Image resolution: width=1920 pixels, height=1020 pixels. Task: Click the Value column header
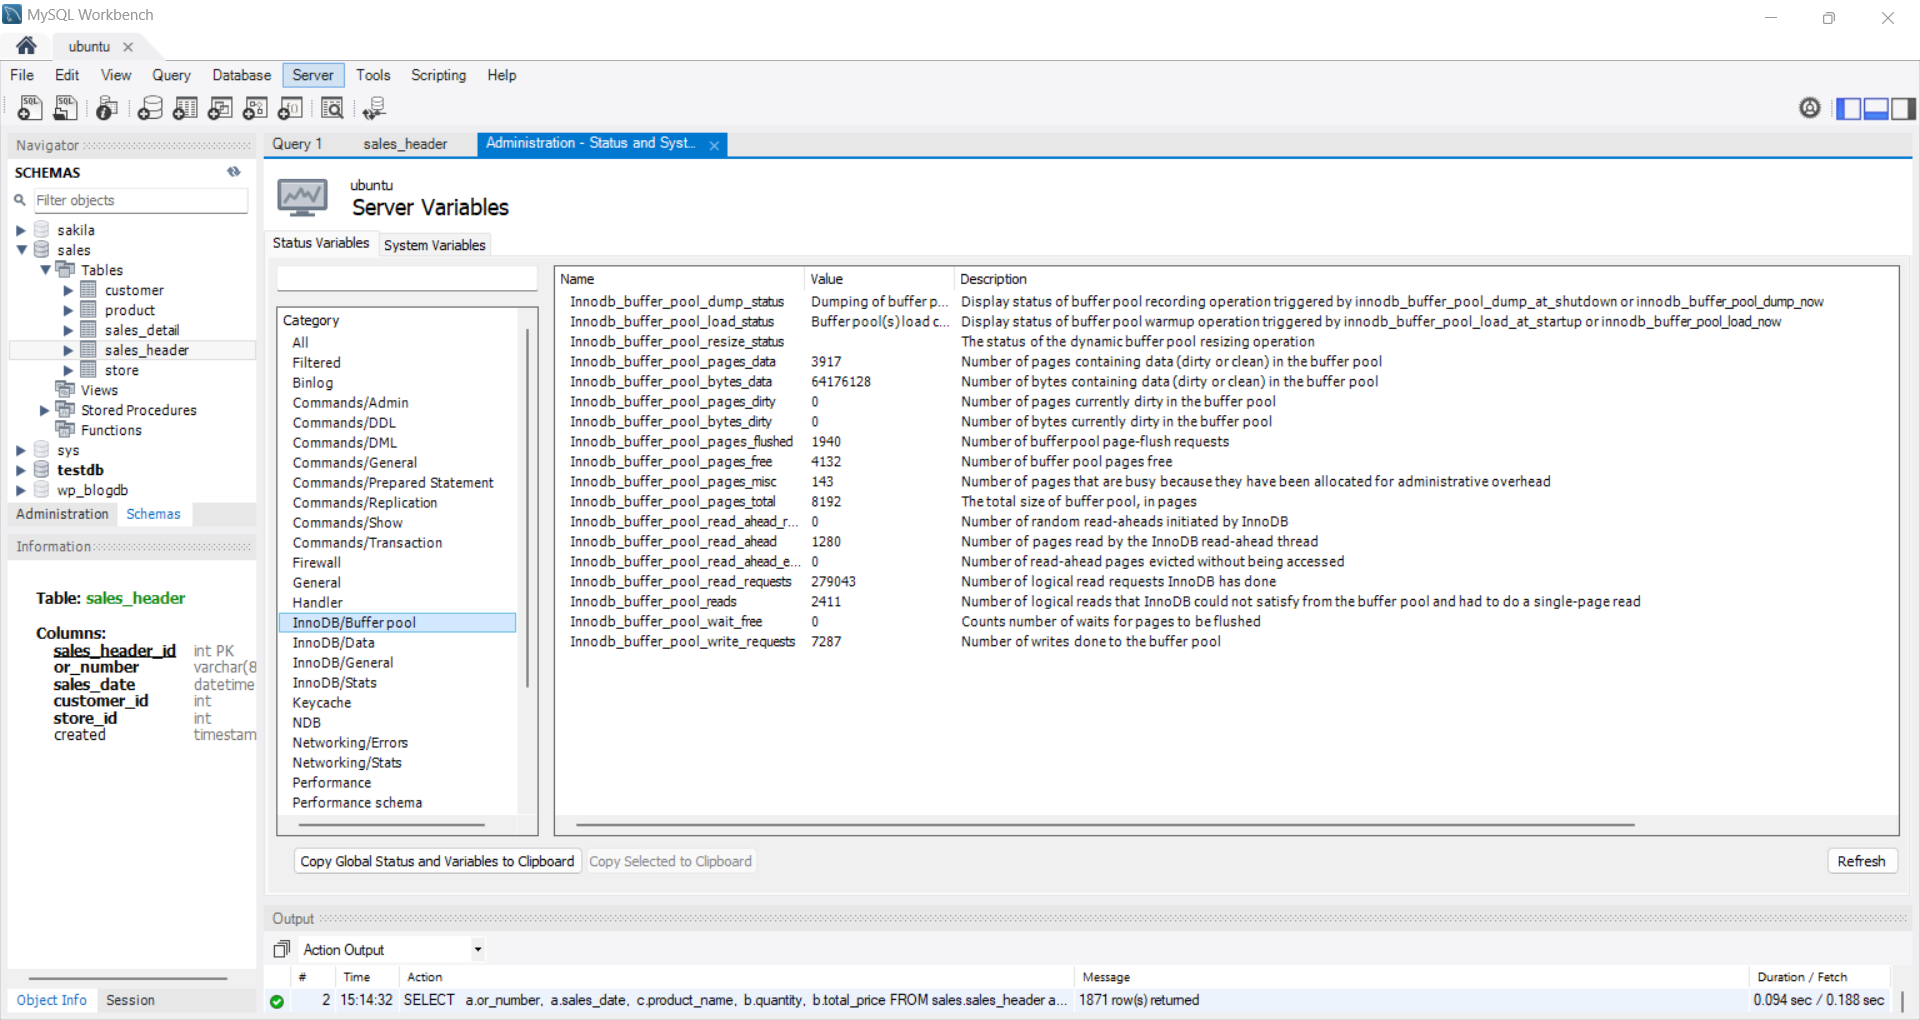tap(879, 279)
